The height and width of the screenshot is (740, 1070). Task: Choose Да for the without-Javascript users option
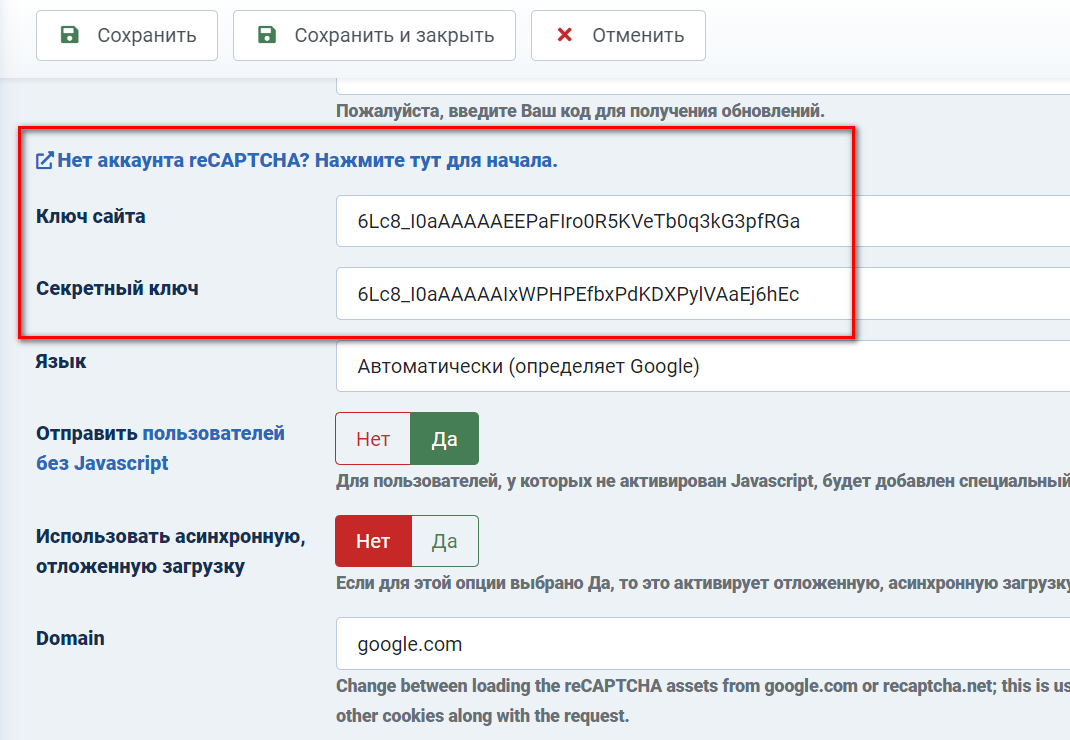444,439
